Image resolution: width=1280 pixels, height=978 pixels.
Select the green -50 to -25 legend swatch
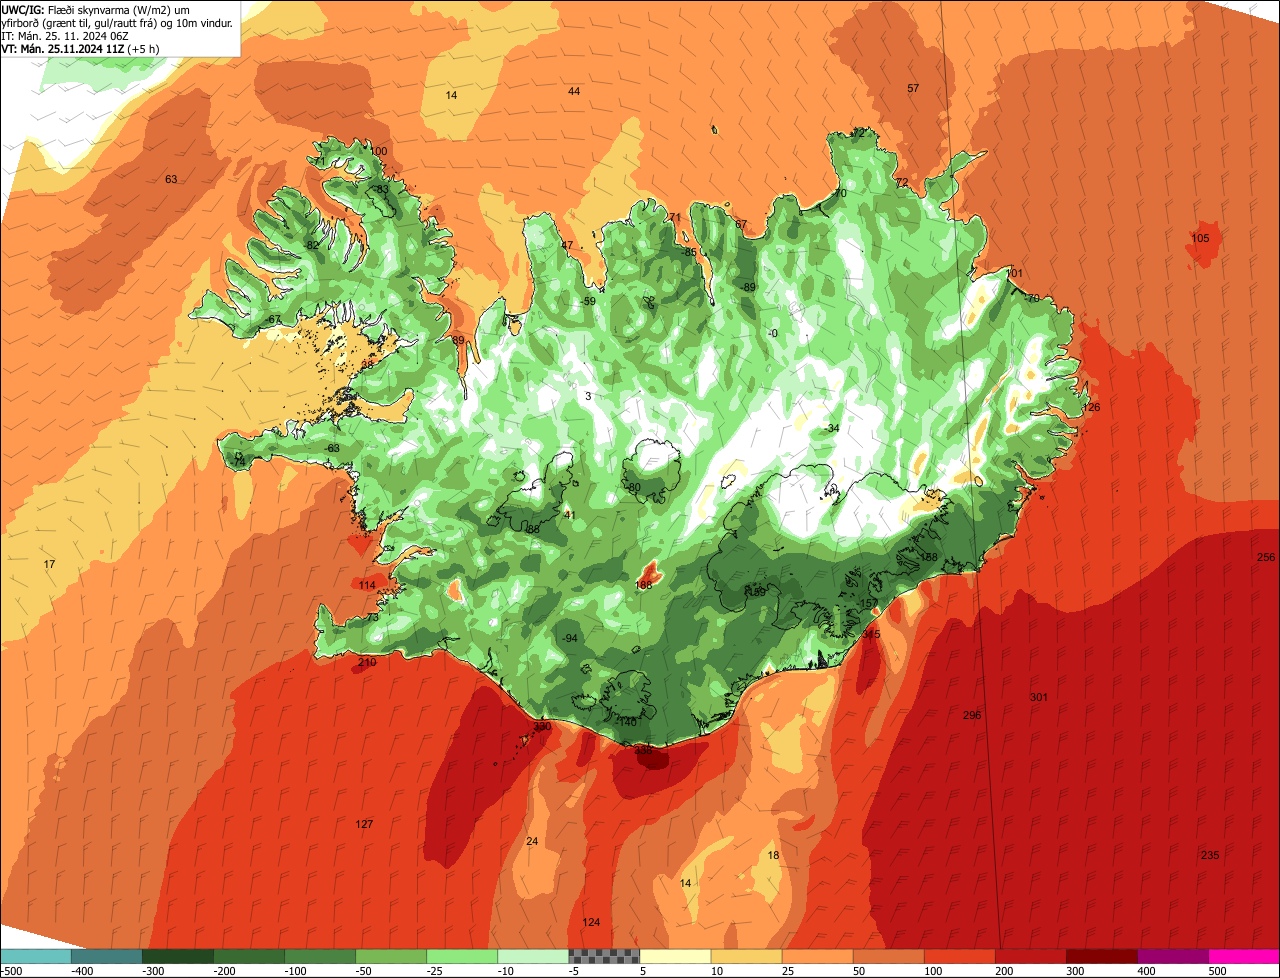[390, 956]
